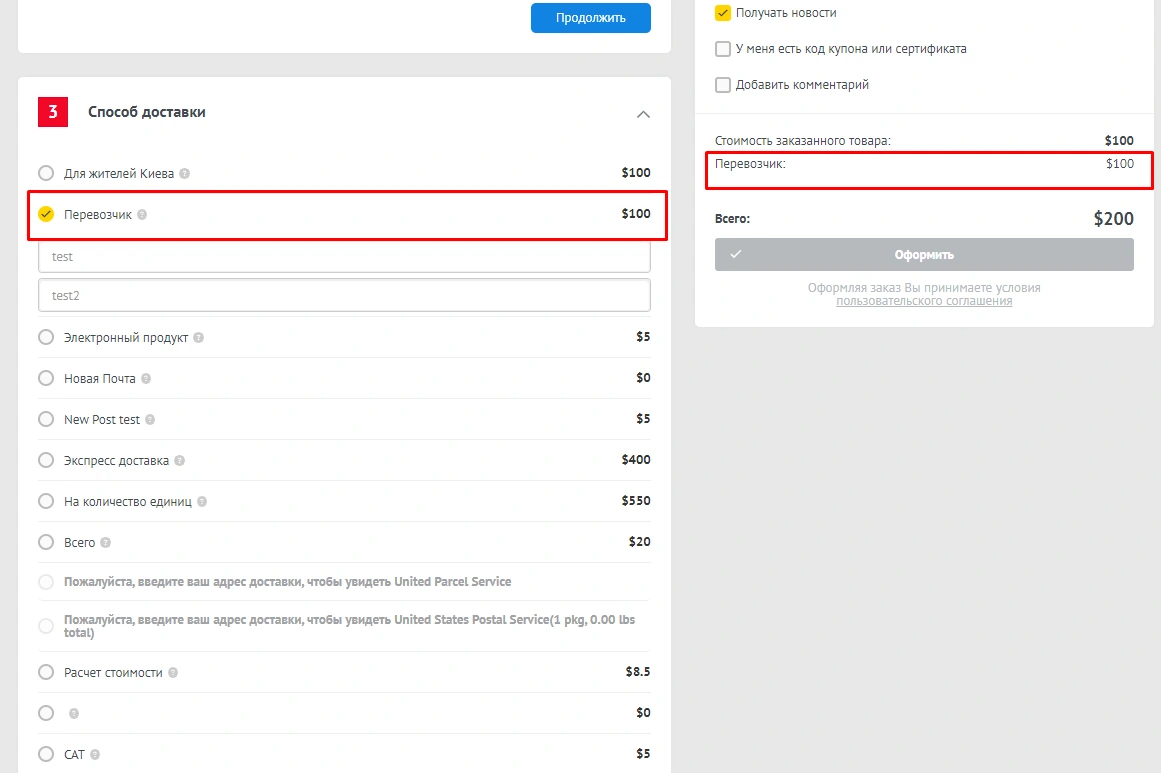This screenshot has height=773, width=1161.
Task: Click the grey Оформить button
Action: point(924,255)
